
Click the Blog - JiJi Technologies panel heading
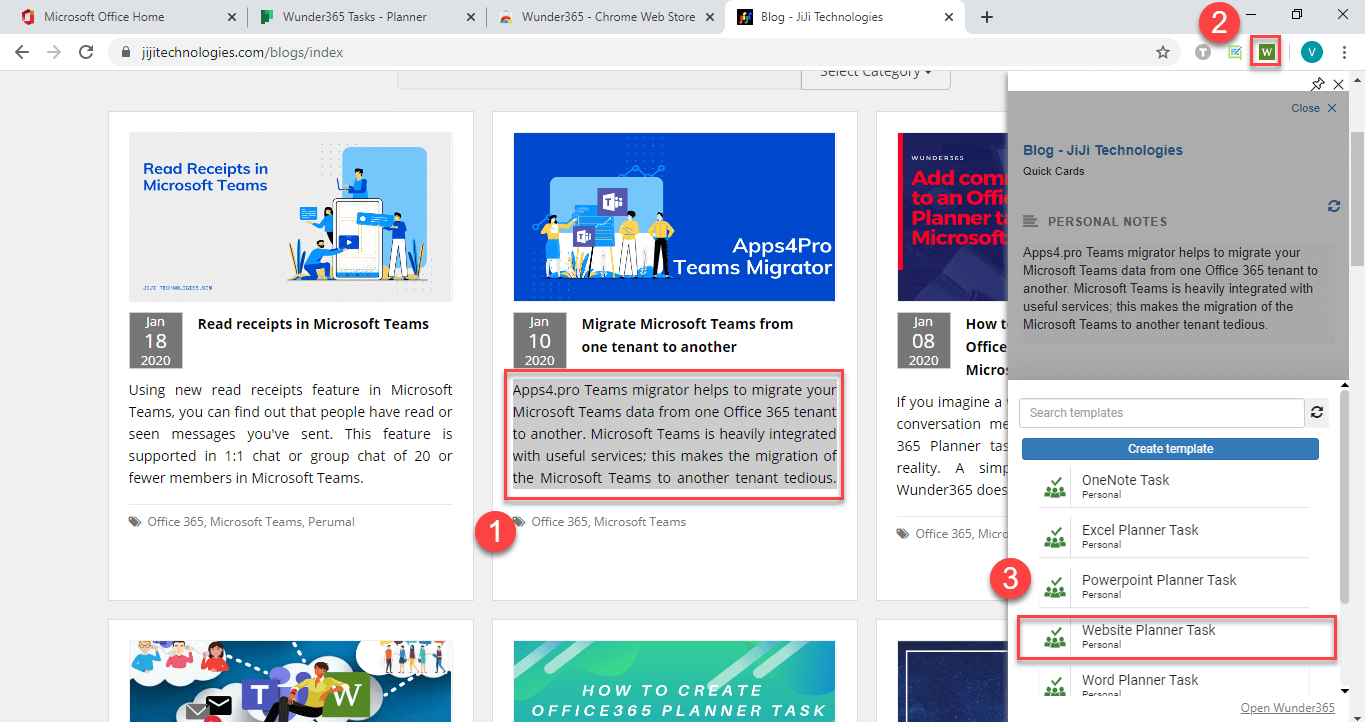1103,150
